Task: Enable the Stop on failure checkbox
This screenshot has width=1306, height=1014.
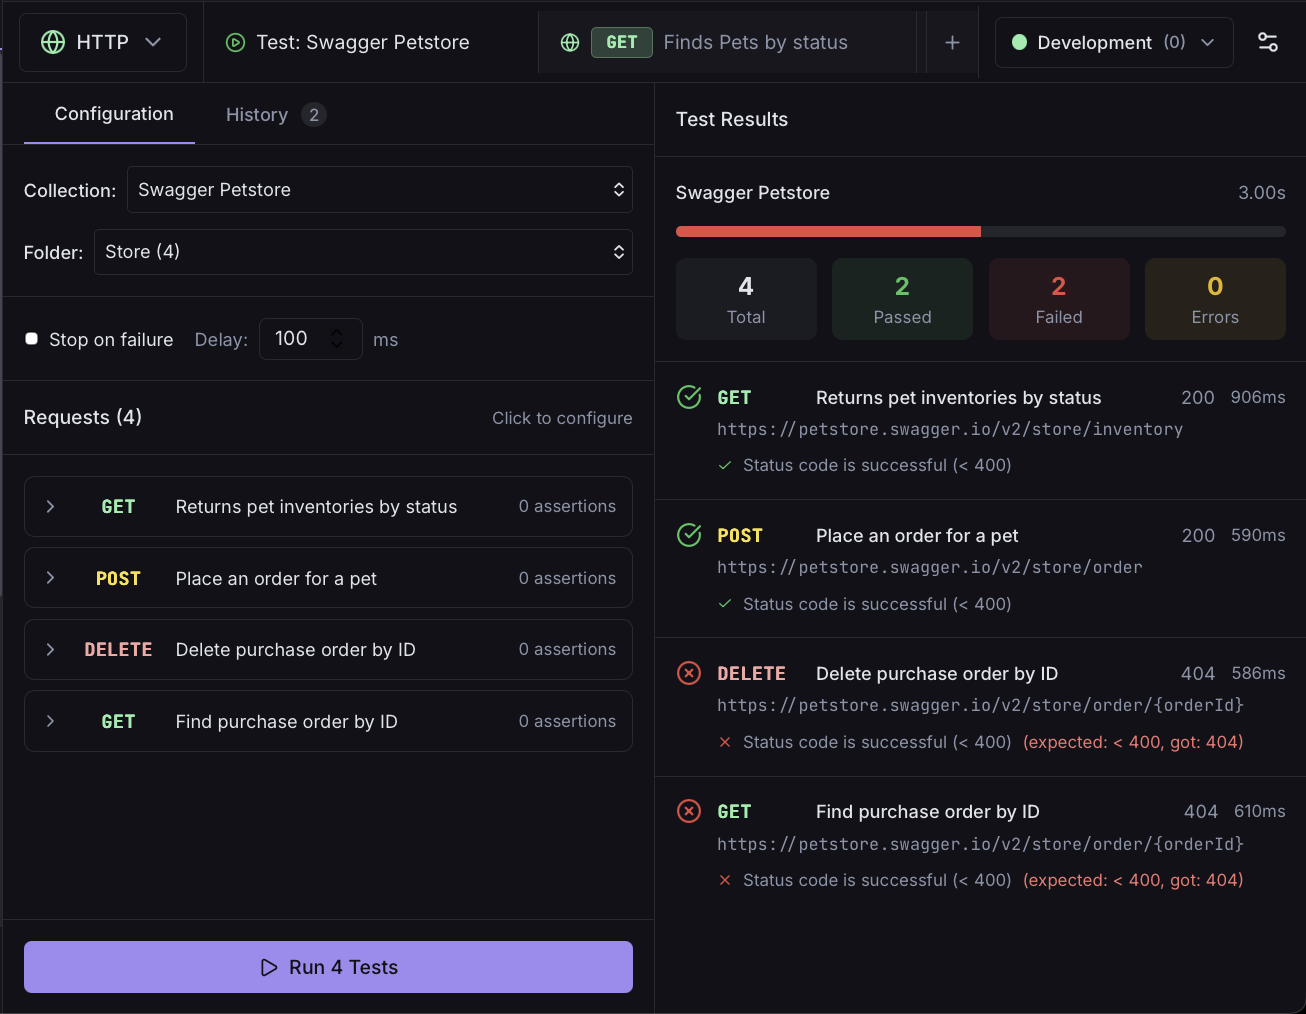Action: (31, 338)
